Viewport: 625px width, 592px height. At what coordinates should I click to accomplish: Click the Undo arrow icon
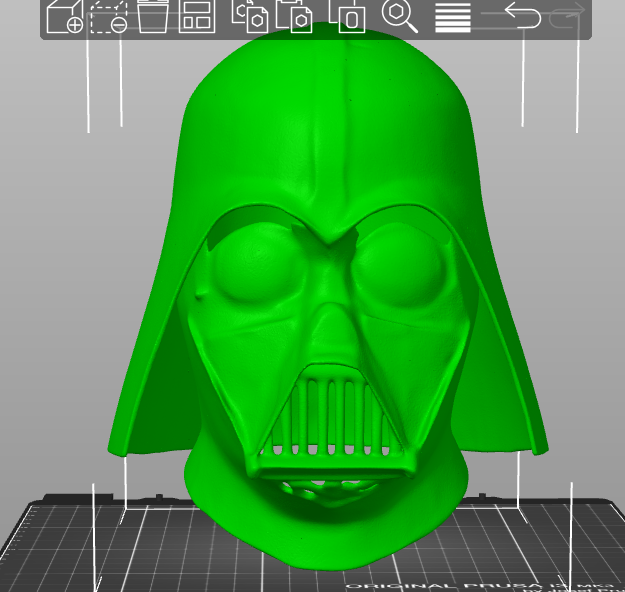click(x=523, y=15)
